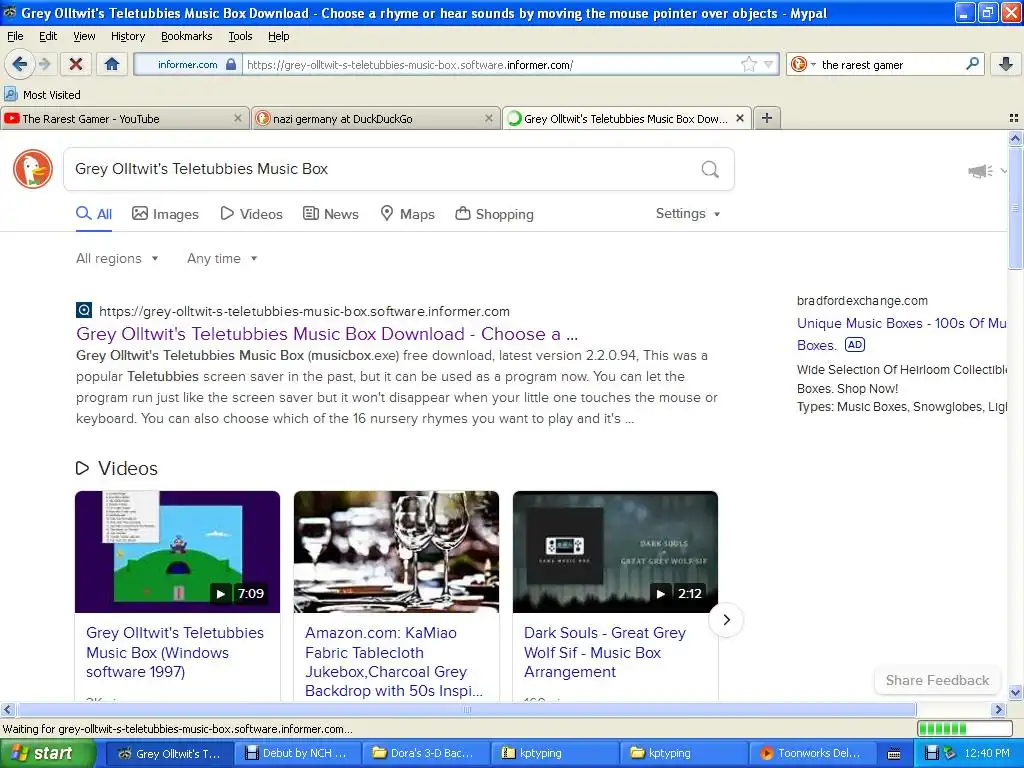1024x768 pixels.
Task: Open the URL history dropdown arrow
Action: [x=768, y=65]
